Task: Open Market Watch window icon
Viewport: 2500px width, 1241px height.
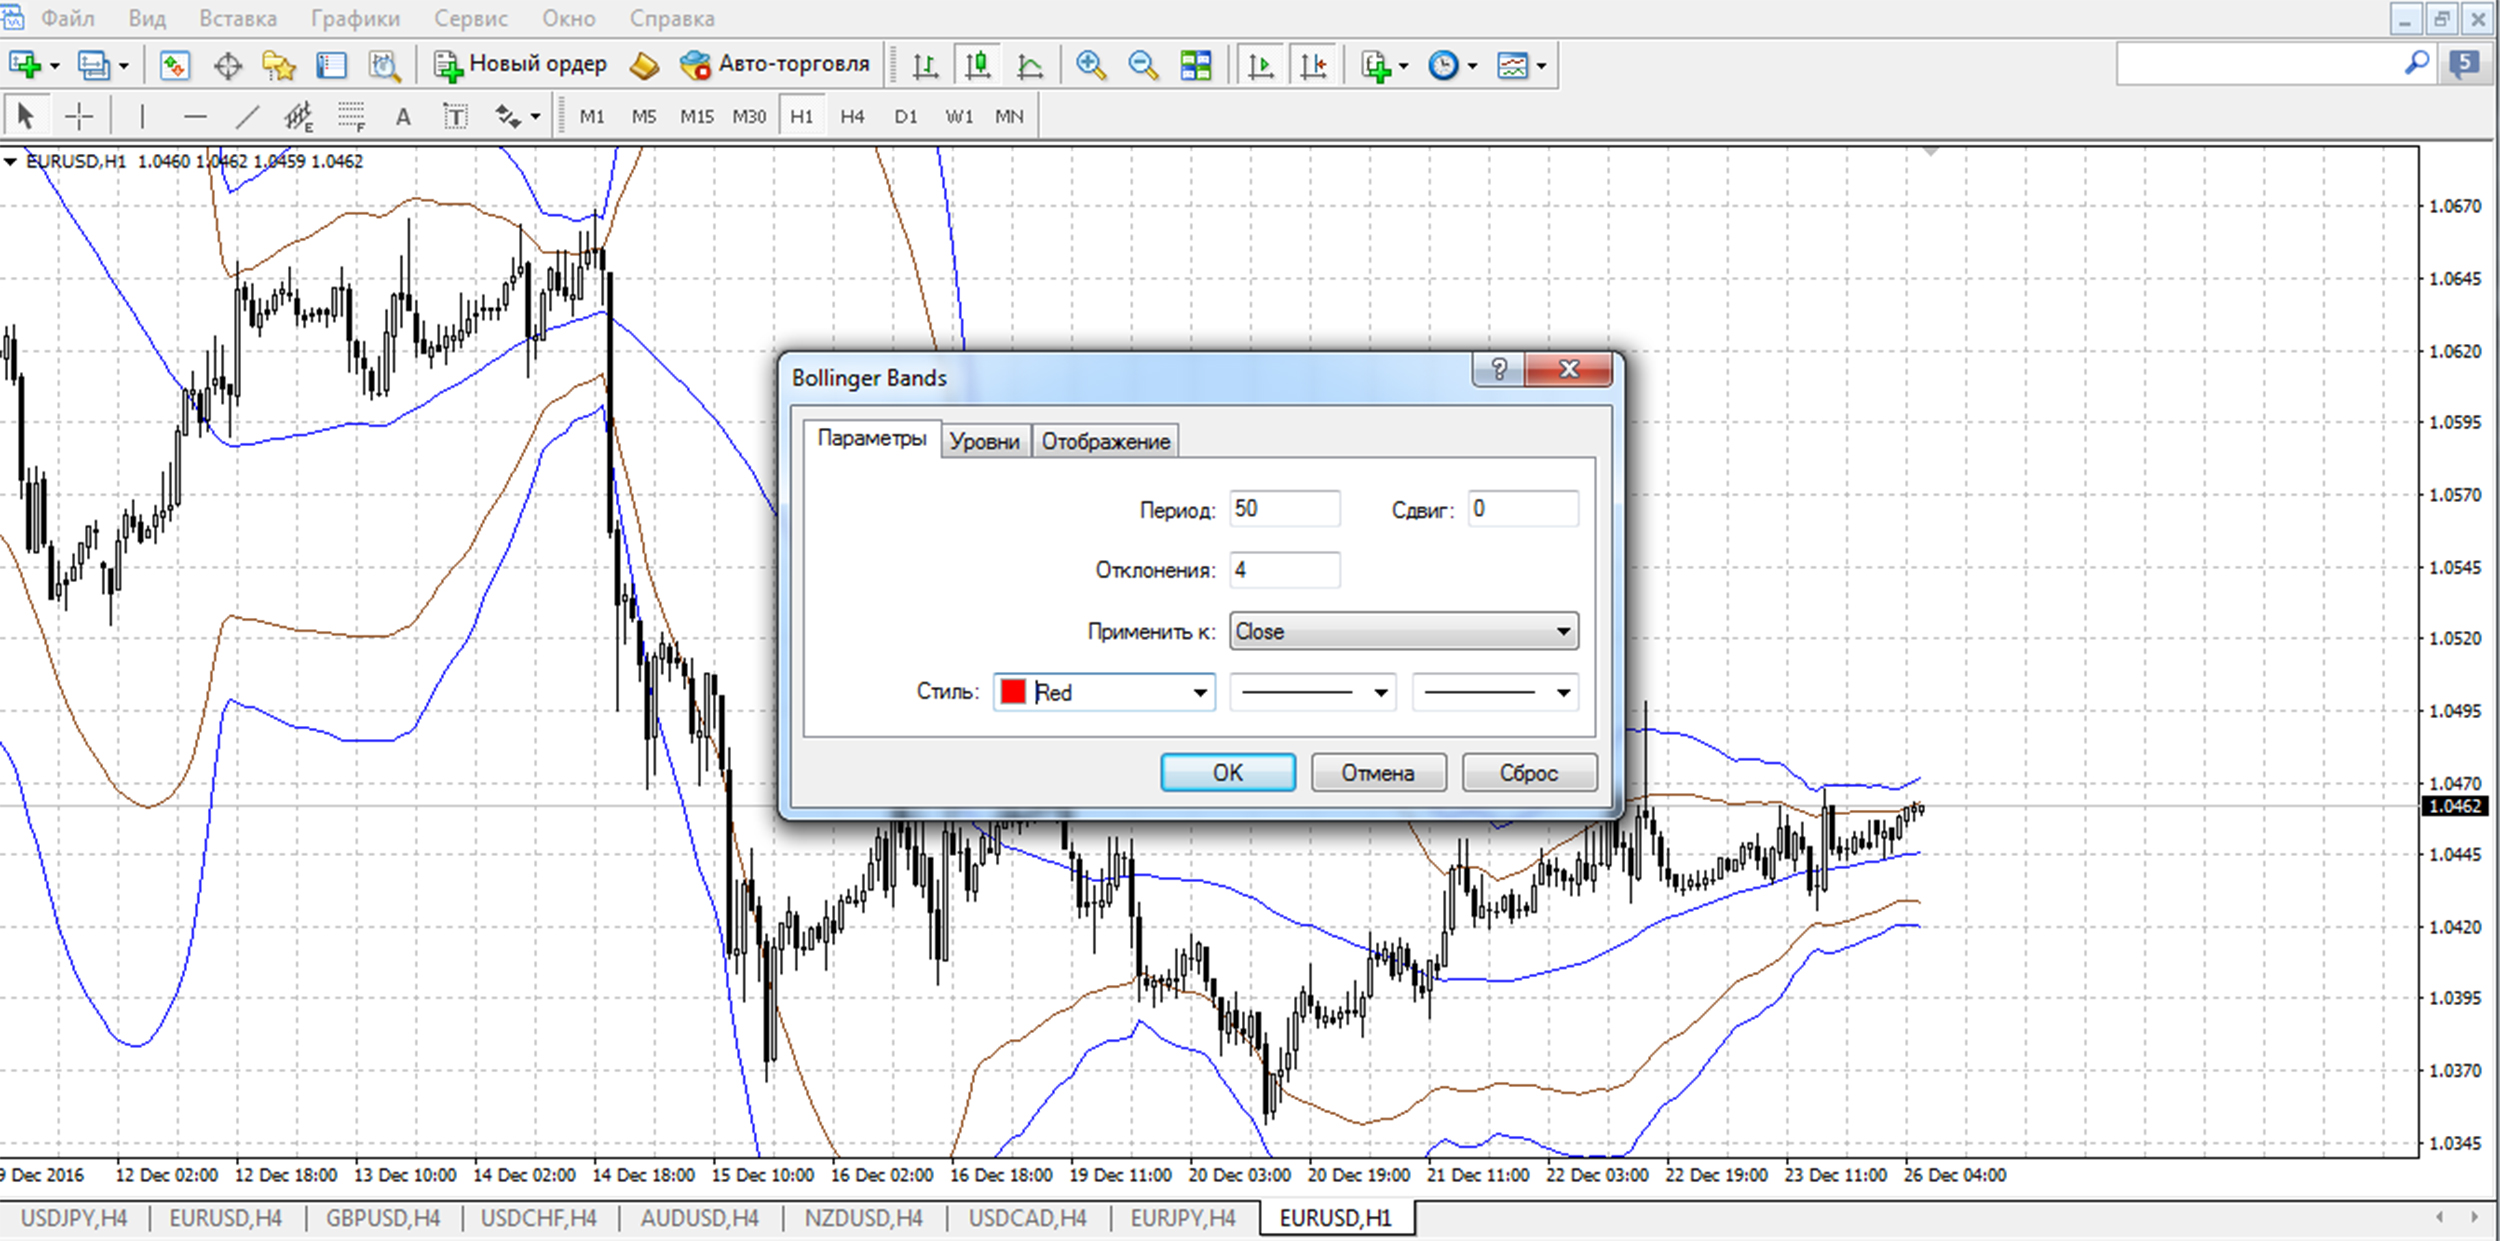Action: tap(175, 66)
